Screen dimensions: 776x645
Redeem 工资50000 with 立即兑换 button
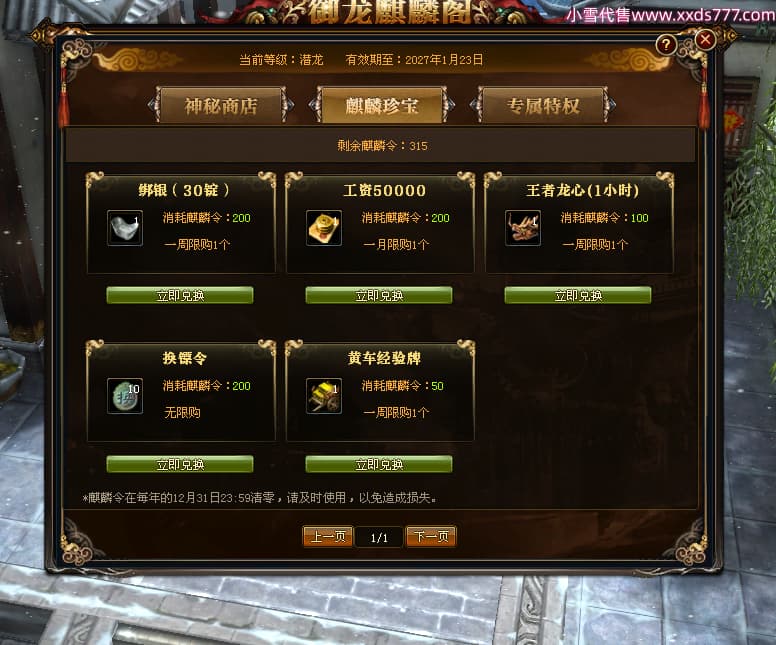[379, 296]
